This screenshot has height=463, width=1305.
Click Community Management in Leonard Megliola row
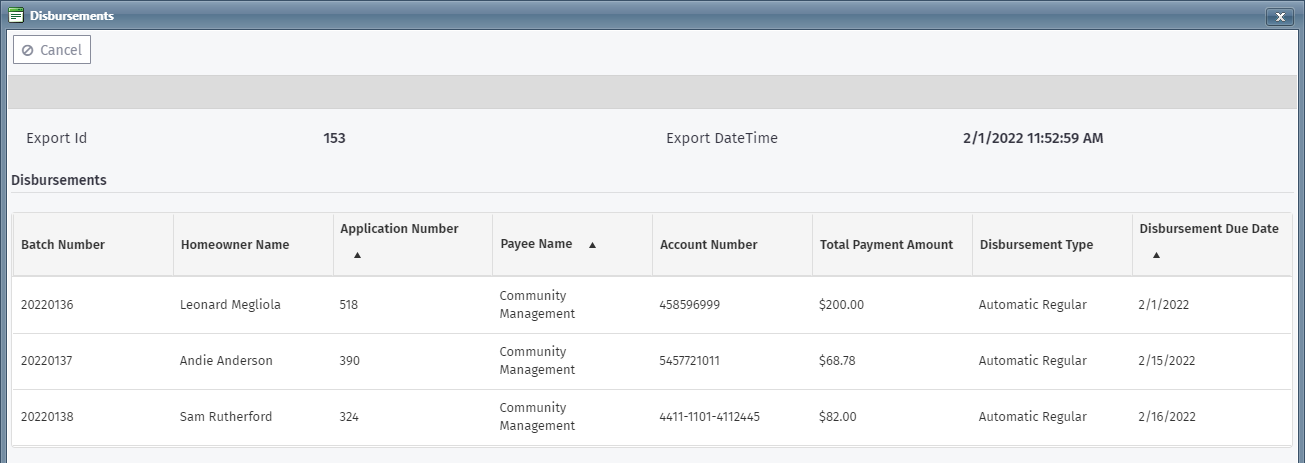click(537, 305)
